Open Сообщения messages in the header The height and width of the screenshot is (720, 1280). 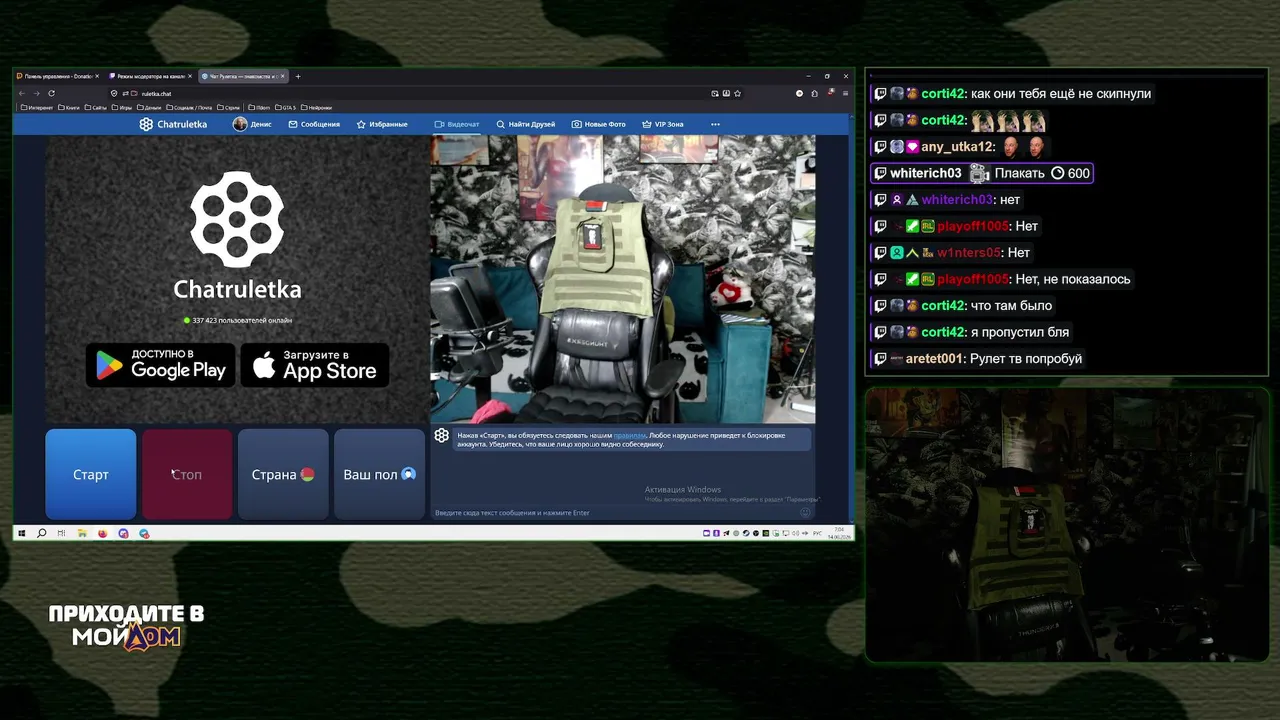pyautogui.click(x=314, y=124)
